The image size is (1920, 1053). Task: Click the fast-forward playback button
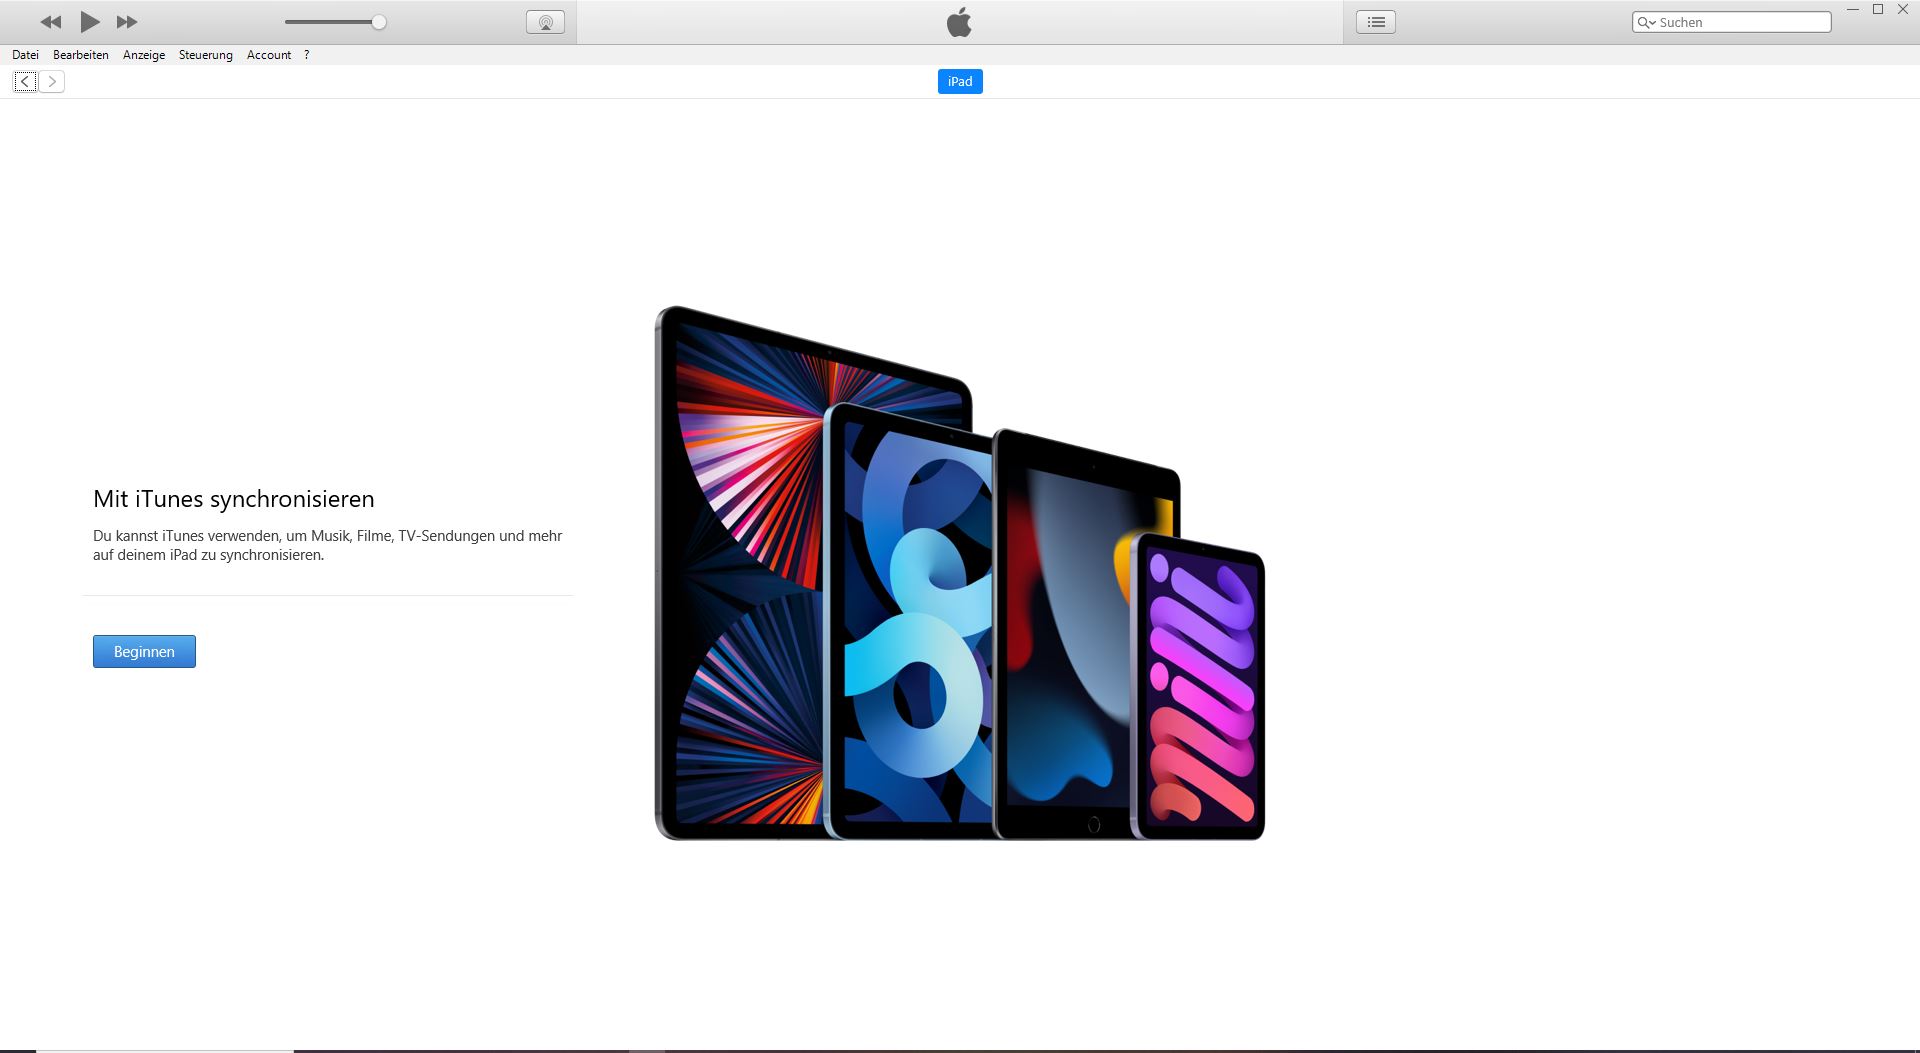(127, 22)
